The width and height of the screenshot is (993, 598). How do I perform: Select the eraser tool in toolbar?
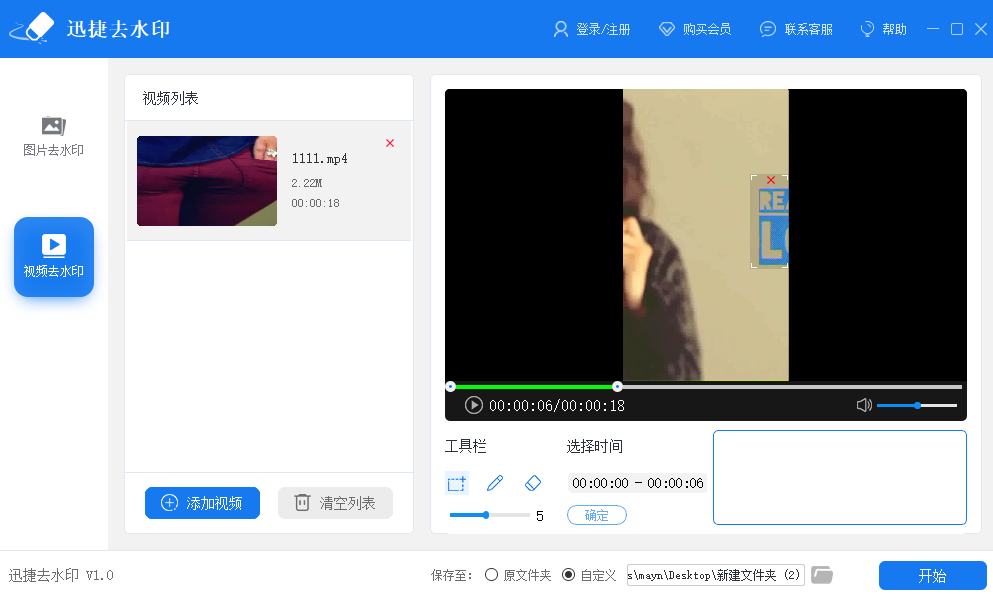click(x=533, y=483)
